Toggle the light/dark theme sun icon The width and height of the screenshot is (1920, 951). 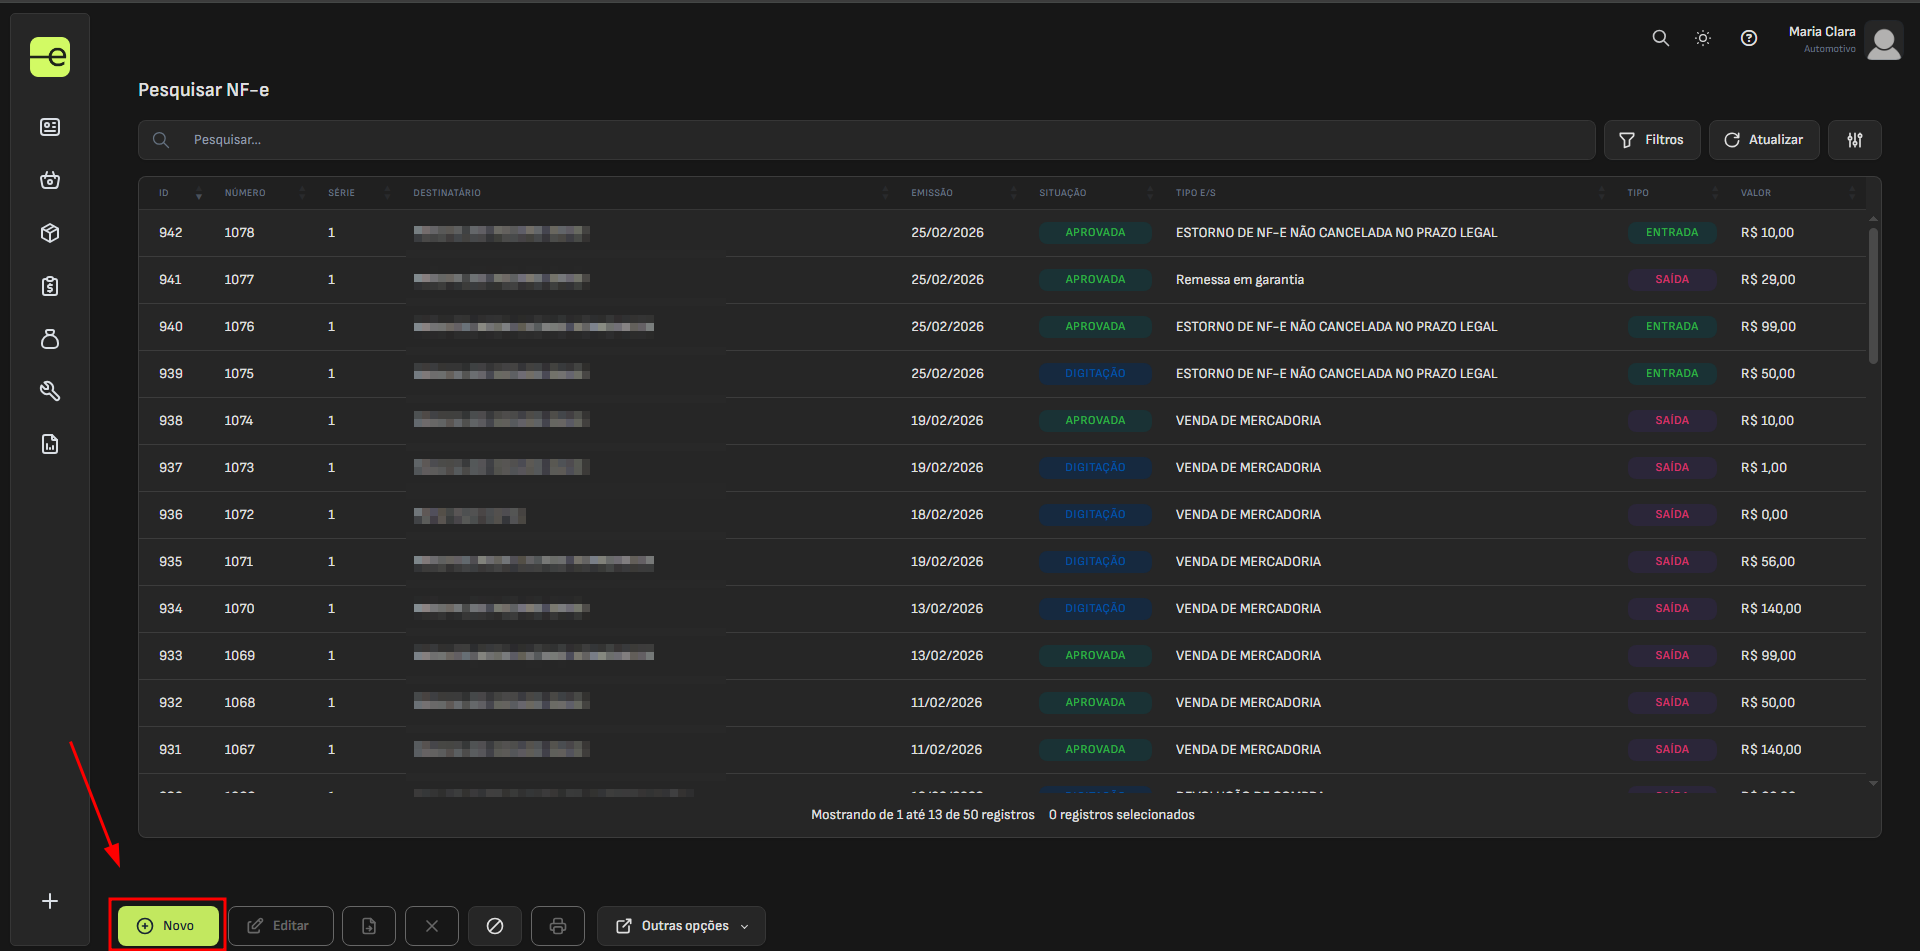[1703, 38]
